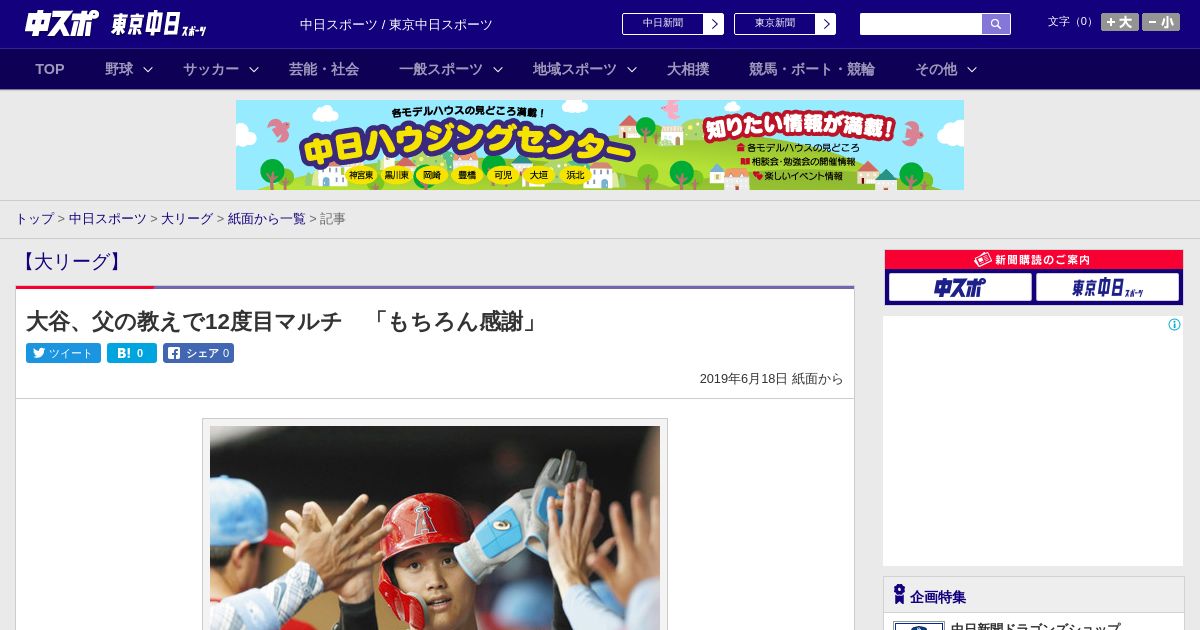Go to TOP in navigation bar
Image resolution: width=1200 pixels, height=630 pixels.
50,69
